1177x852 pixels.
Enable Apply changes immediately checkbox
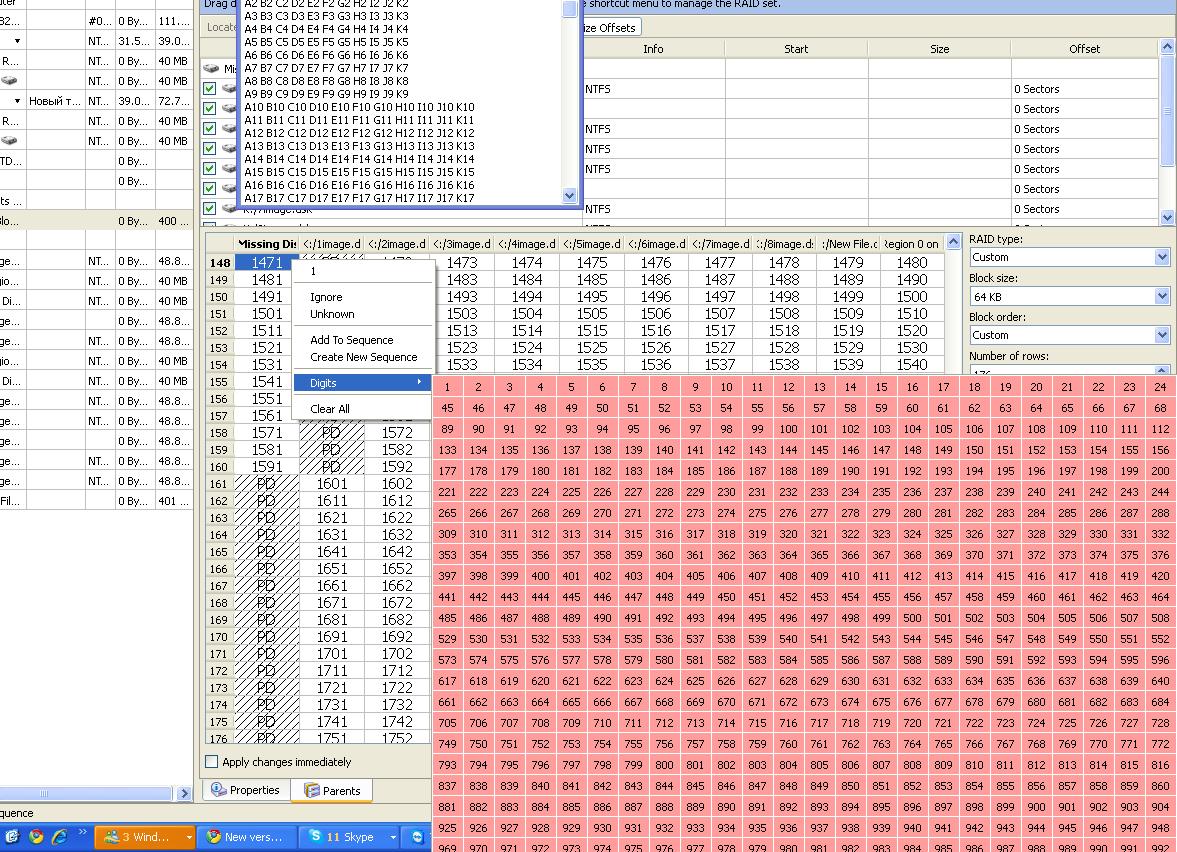pyautogui.click(x=212, y=761)
